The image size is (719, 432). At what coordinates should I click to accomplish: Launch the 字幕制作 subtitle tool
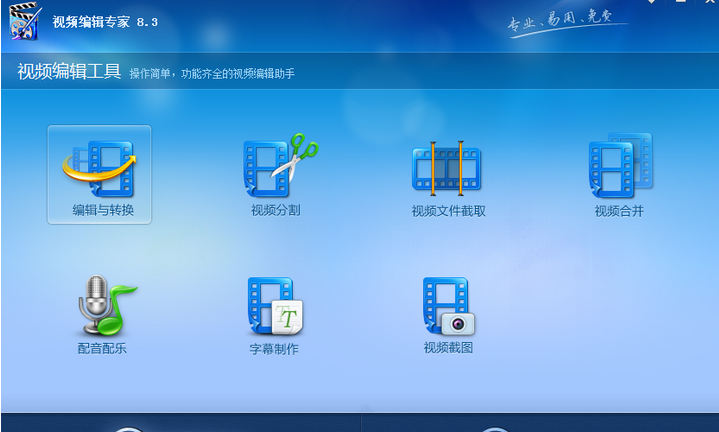click(x=275, y=316)
